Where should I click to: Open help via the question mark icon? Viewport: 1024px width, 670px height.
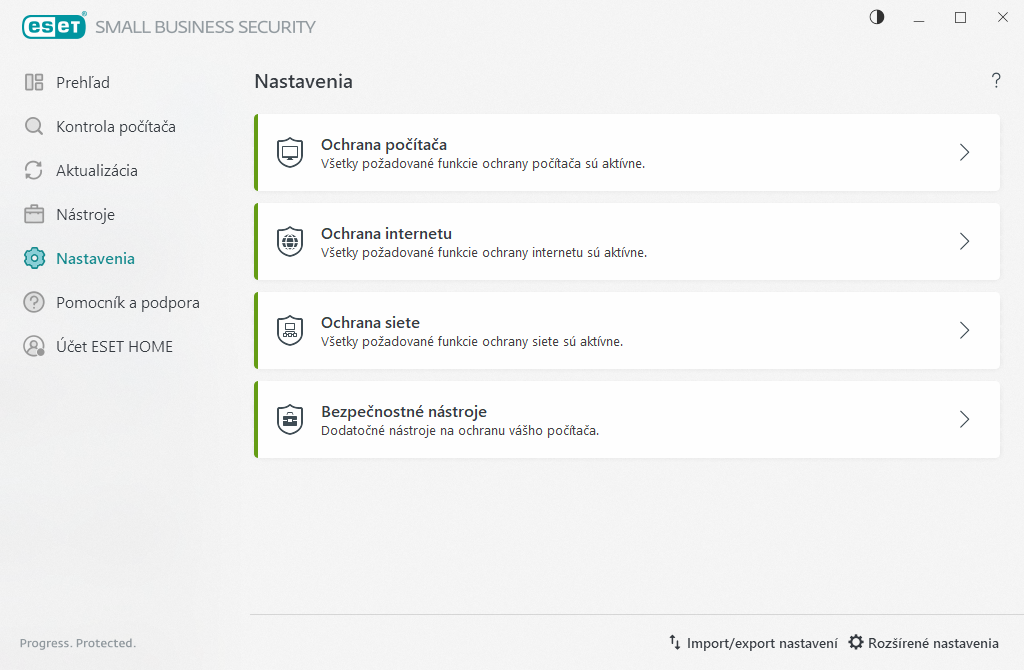click(x=996, y=81)
